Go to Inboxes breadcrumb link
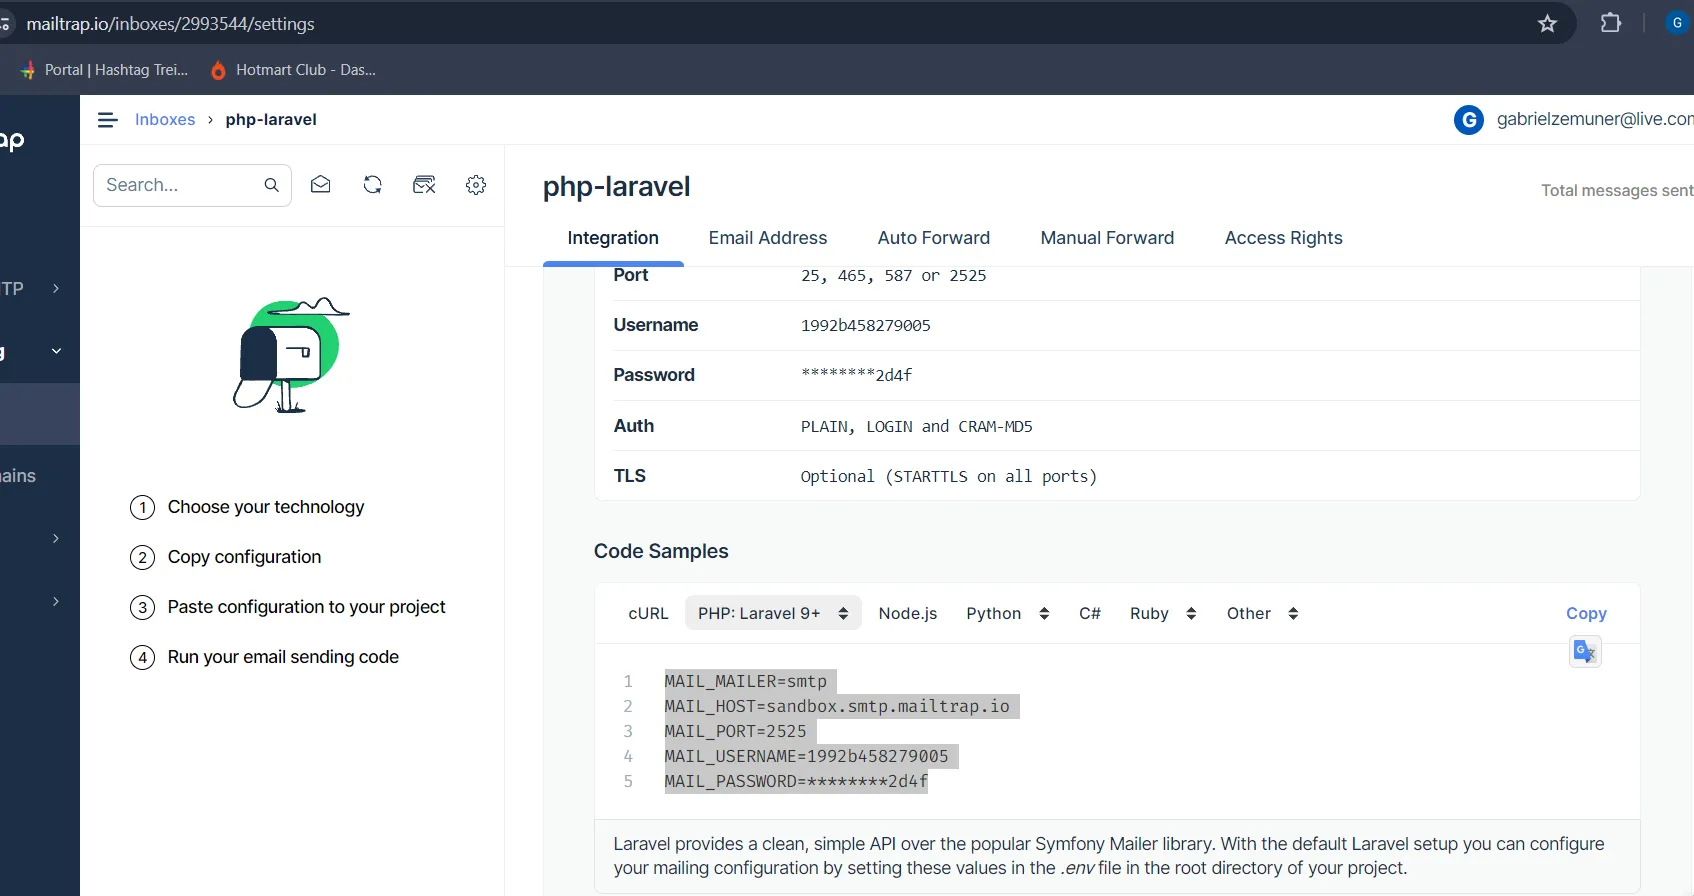The height and width of the screenshot is (896, 1694). click(x=165, y=120)
